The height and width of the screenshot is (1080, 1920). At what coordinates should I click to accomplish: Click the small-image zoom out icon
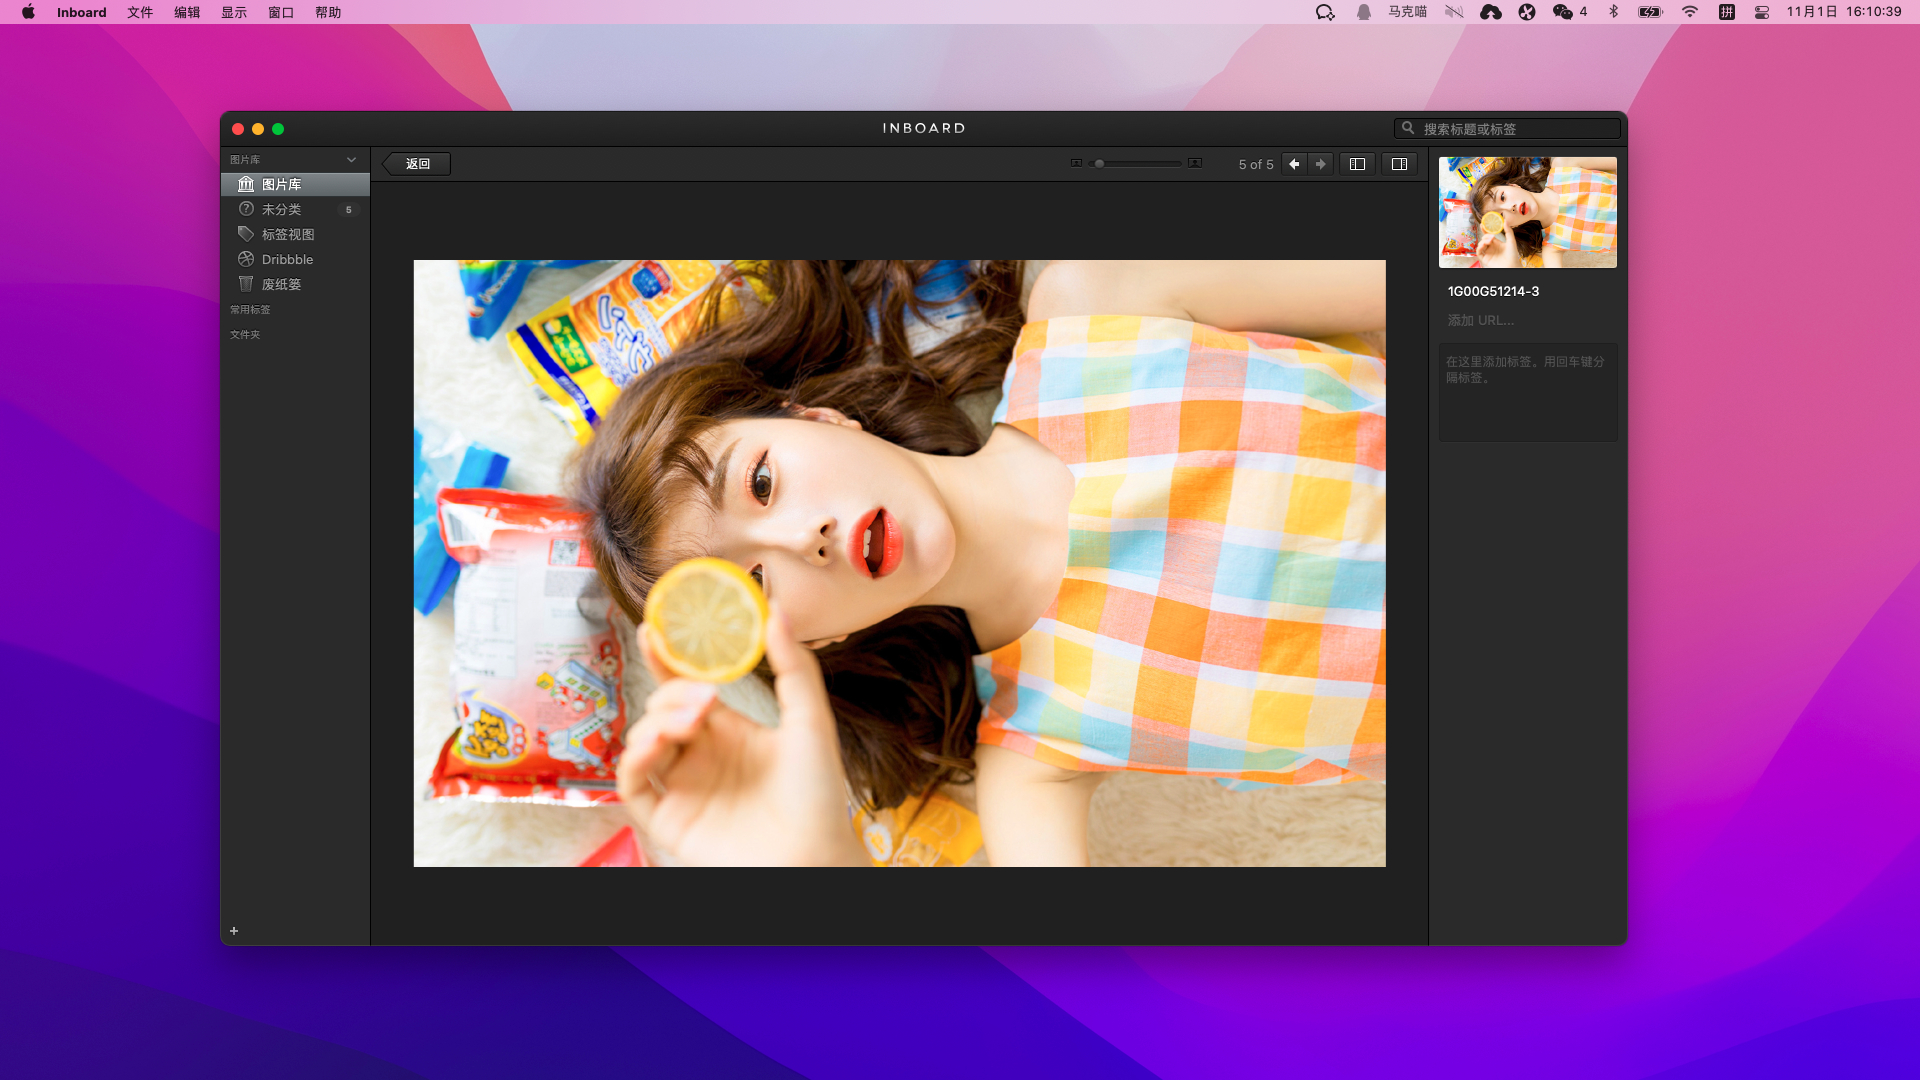click(x=1076, y=163)
